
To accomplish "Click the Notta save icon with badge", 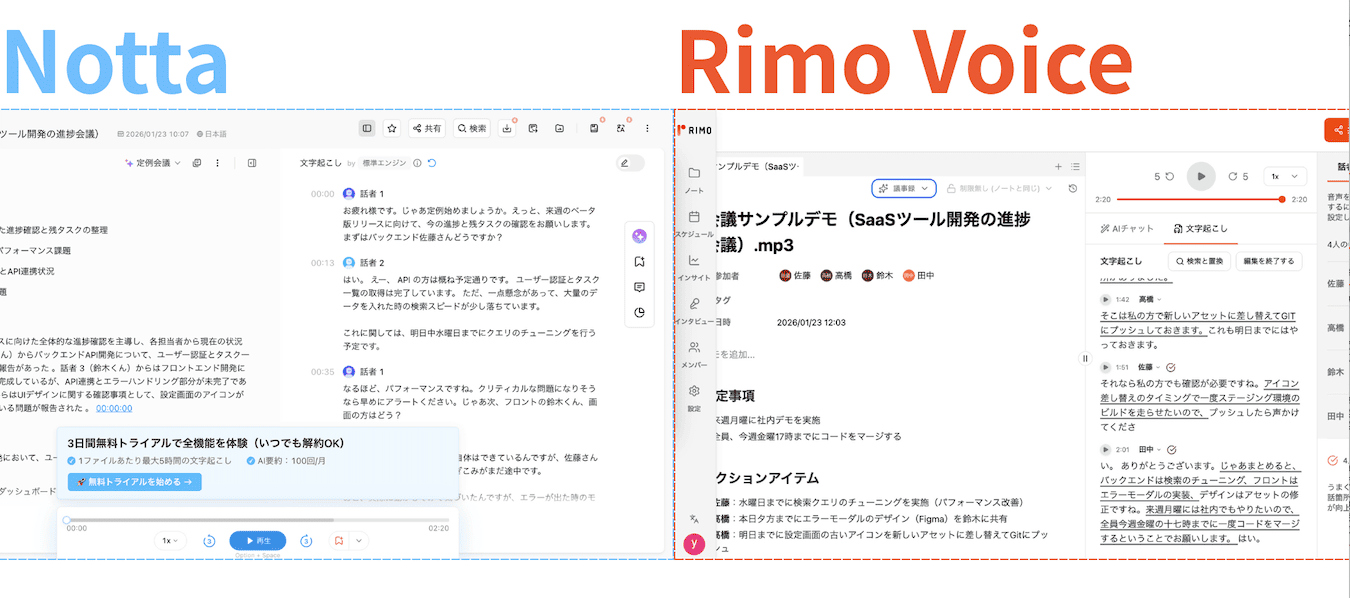I will tap(595, 128).
